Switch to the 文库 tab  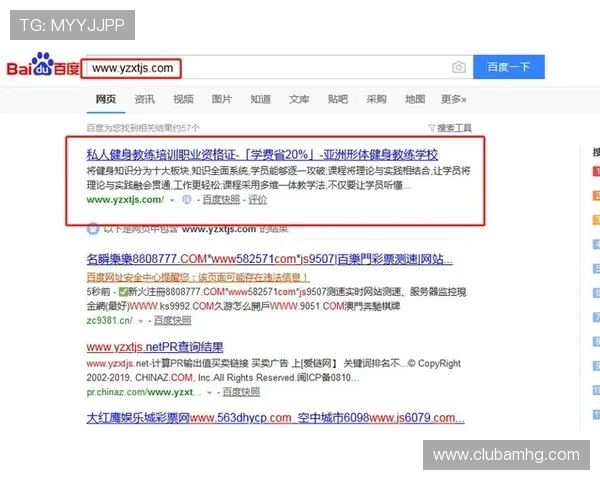coord(299,100)
